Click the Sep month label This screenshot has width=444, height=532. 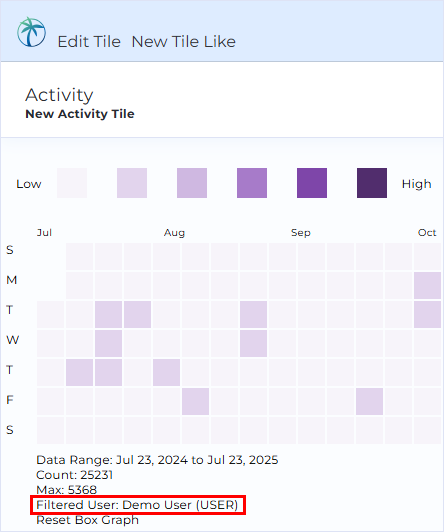pos(301,233)
